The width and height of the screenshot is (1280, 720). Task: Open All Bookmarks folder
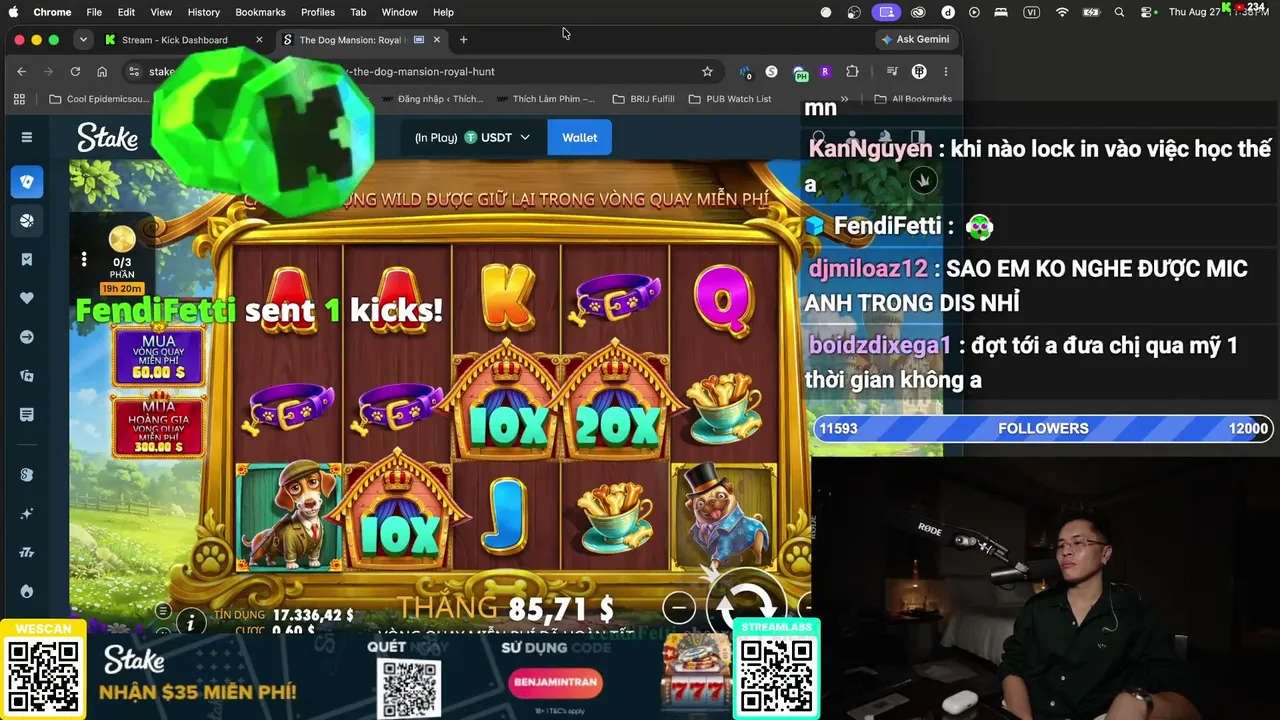point(913,99)
